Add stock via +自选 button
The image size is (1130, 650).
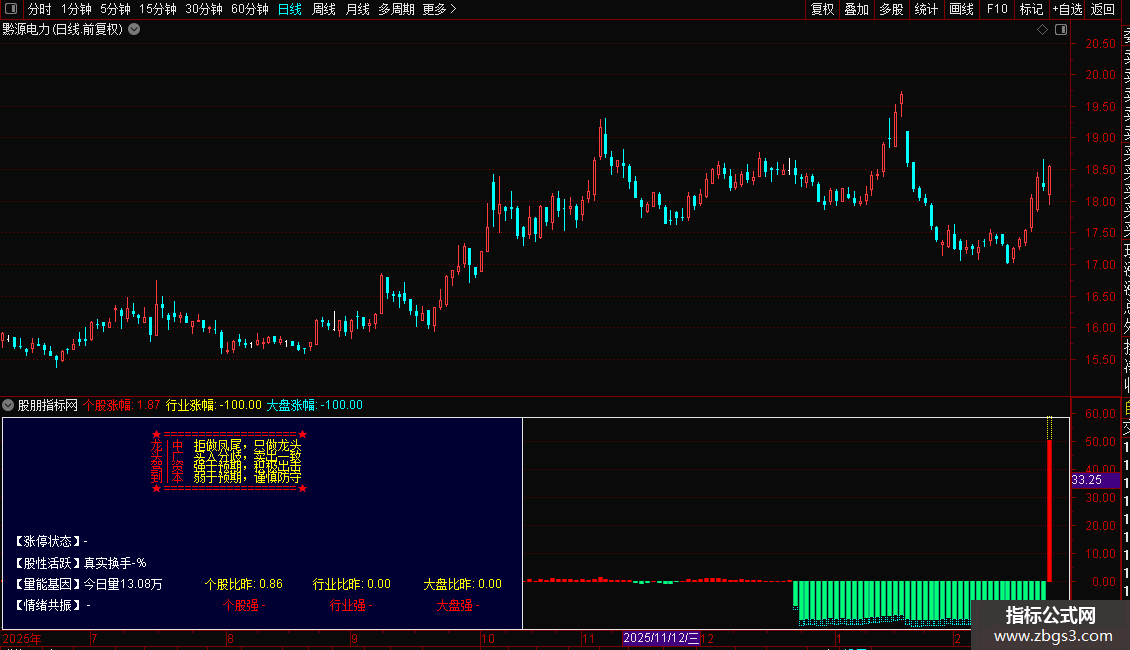click(x=1067, y=9)
